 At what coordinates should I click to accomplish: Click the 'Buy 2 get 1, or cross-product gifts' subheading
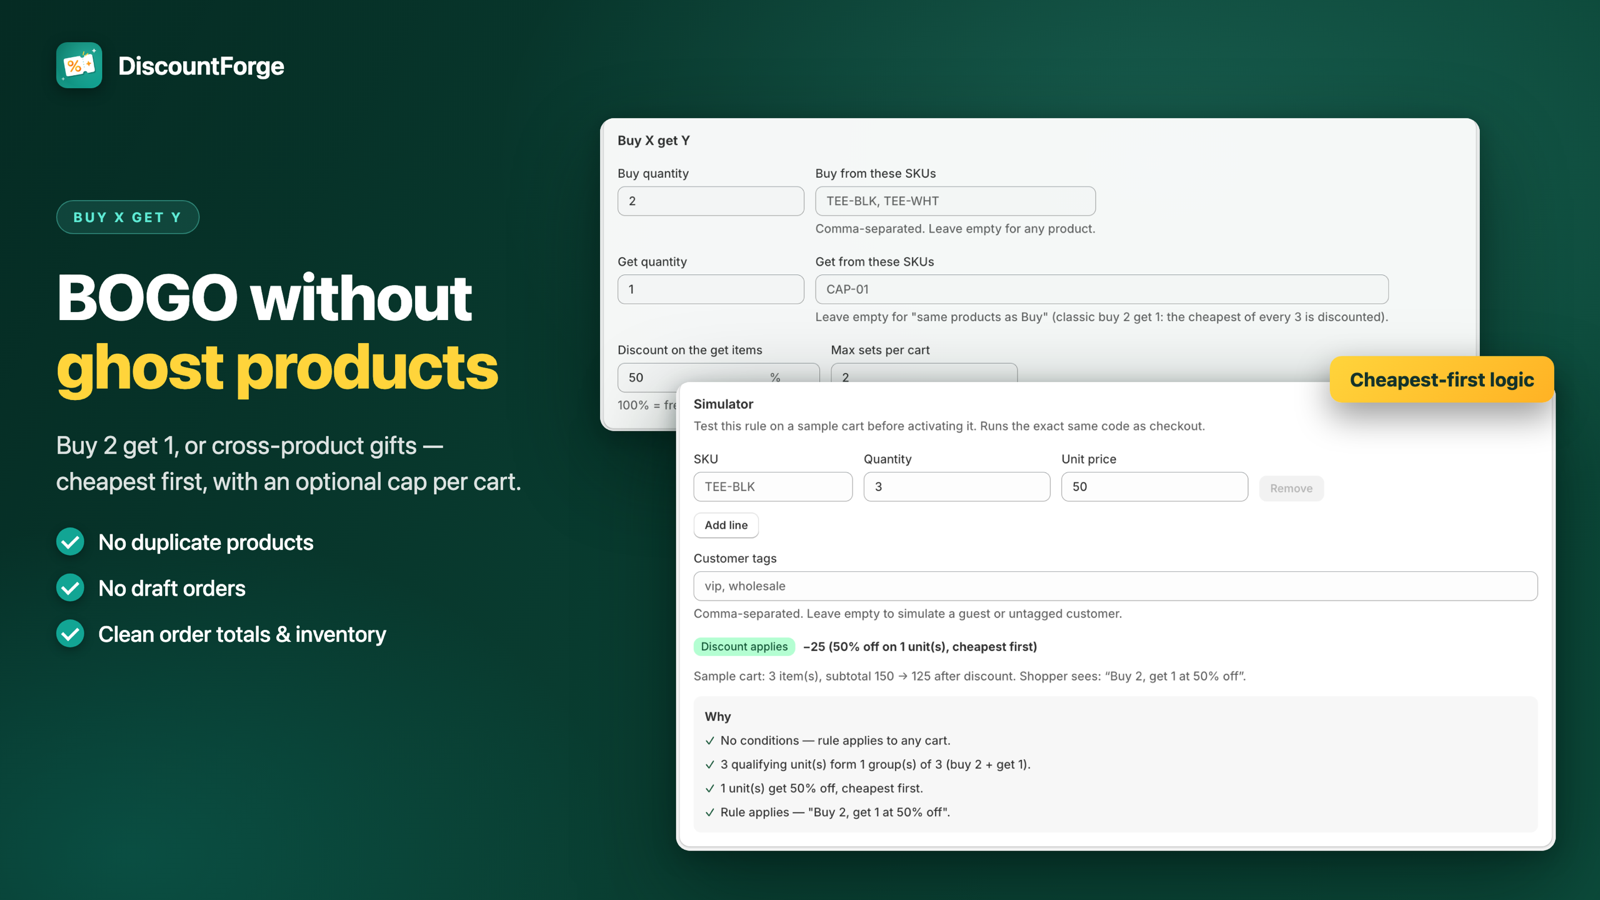tap(289, 464)
